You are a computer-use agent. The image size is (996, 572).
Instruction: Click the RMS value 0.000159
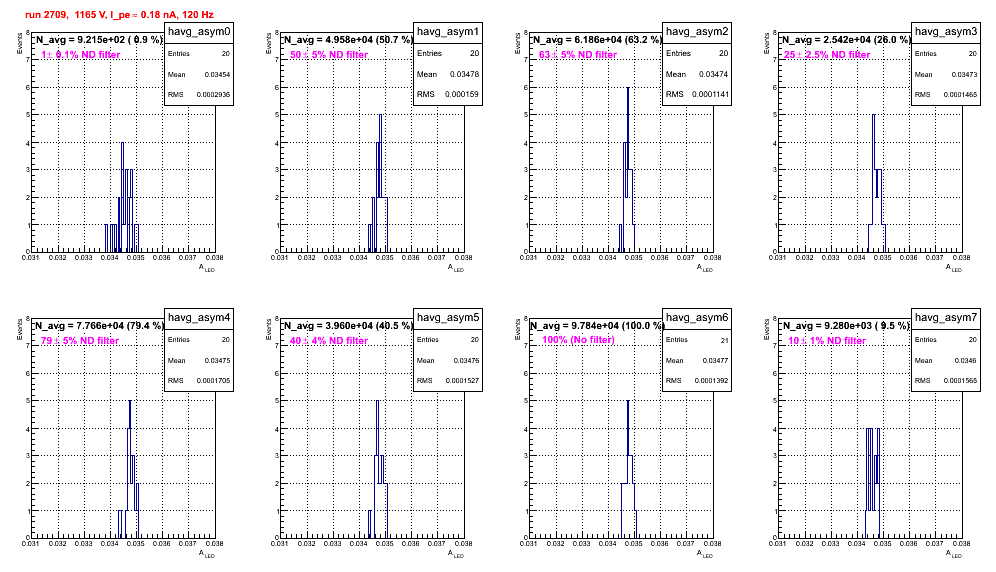point(462,94)
